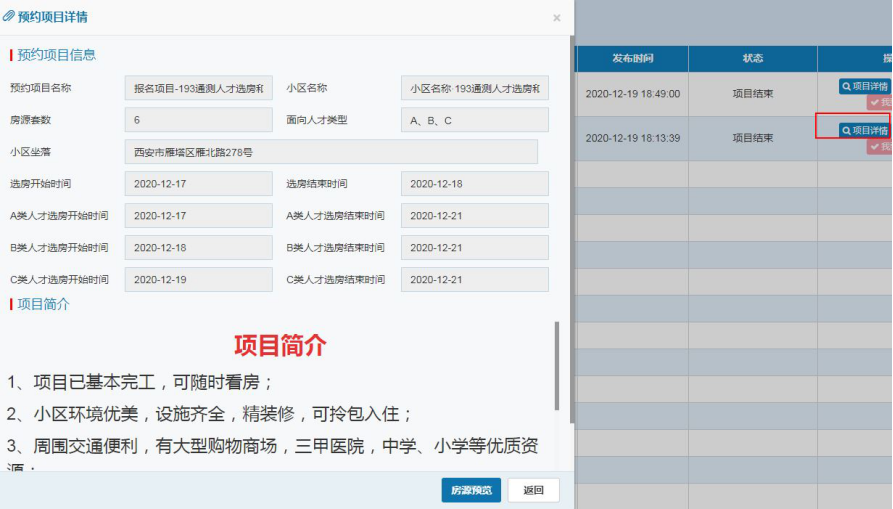Close the 预约项目详情 dialog with the X
The image size is (893, 509).
point(556,18)
